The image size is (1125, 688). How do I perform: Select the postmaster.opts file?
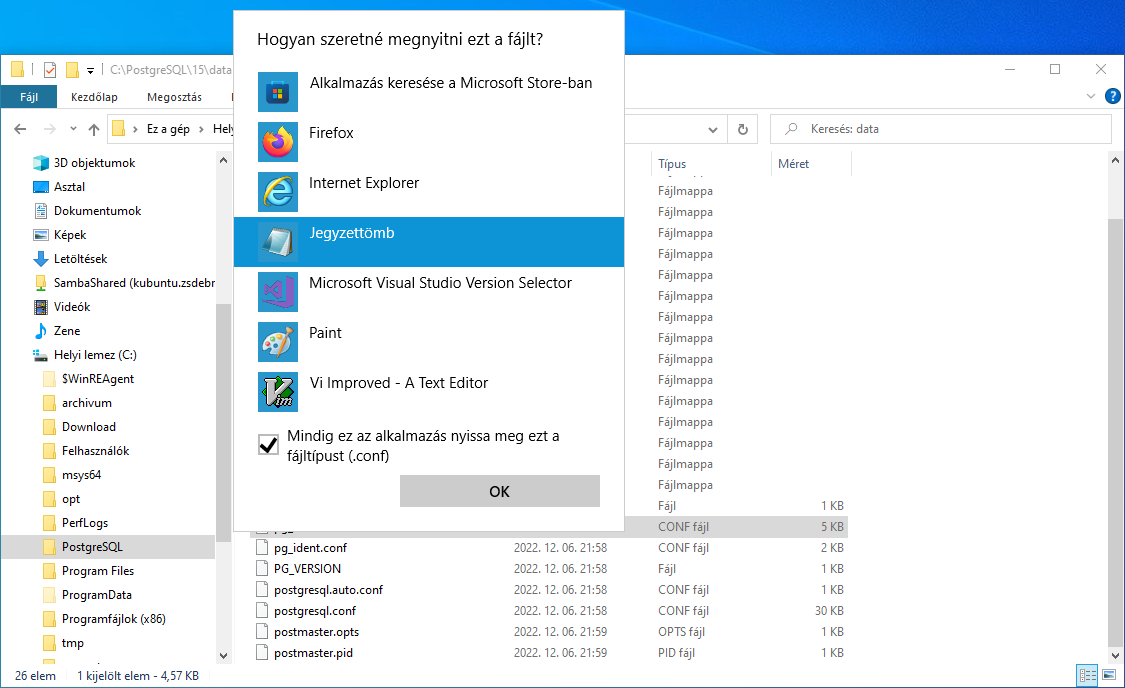coord(316,632)
